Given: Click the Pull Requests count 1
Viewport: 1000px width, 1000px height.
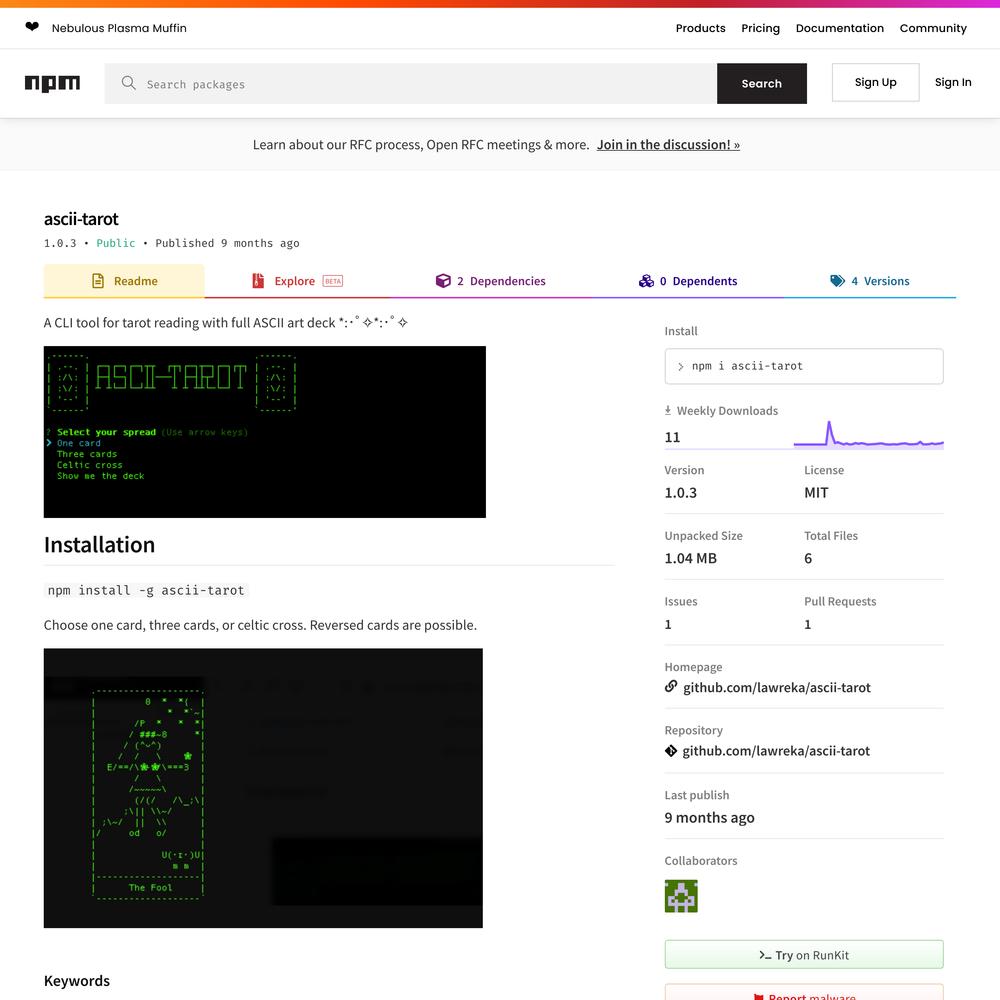Looking at the screenshot, I should pos(807,624).
